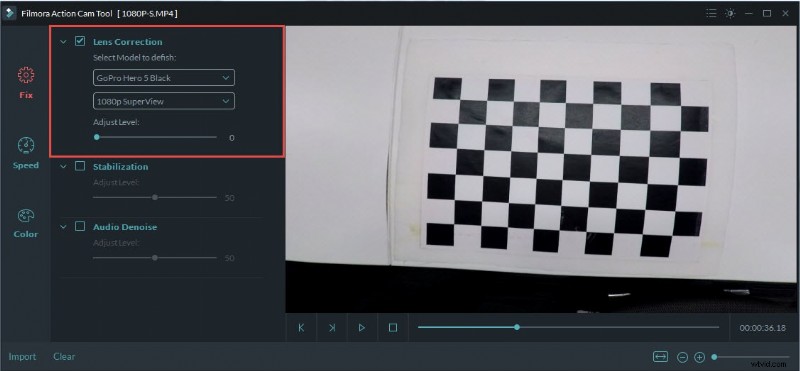Click the Stabilization adjust level slider

(x=155, y=197)
